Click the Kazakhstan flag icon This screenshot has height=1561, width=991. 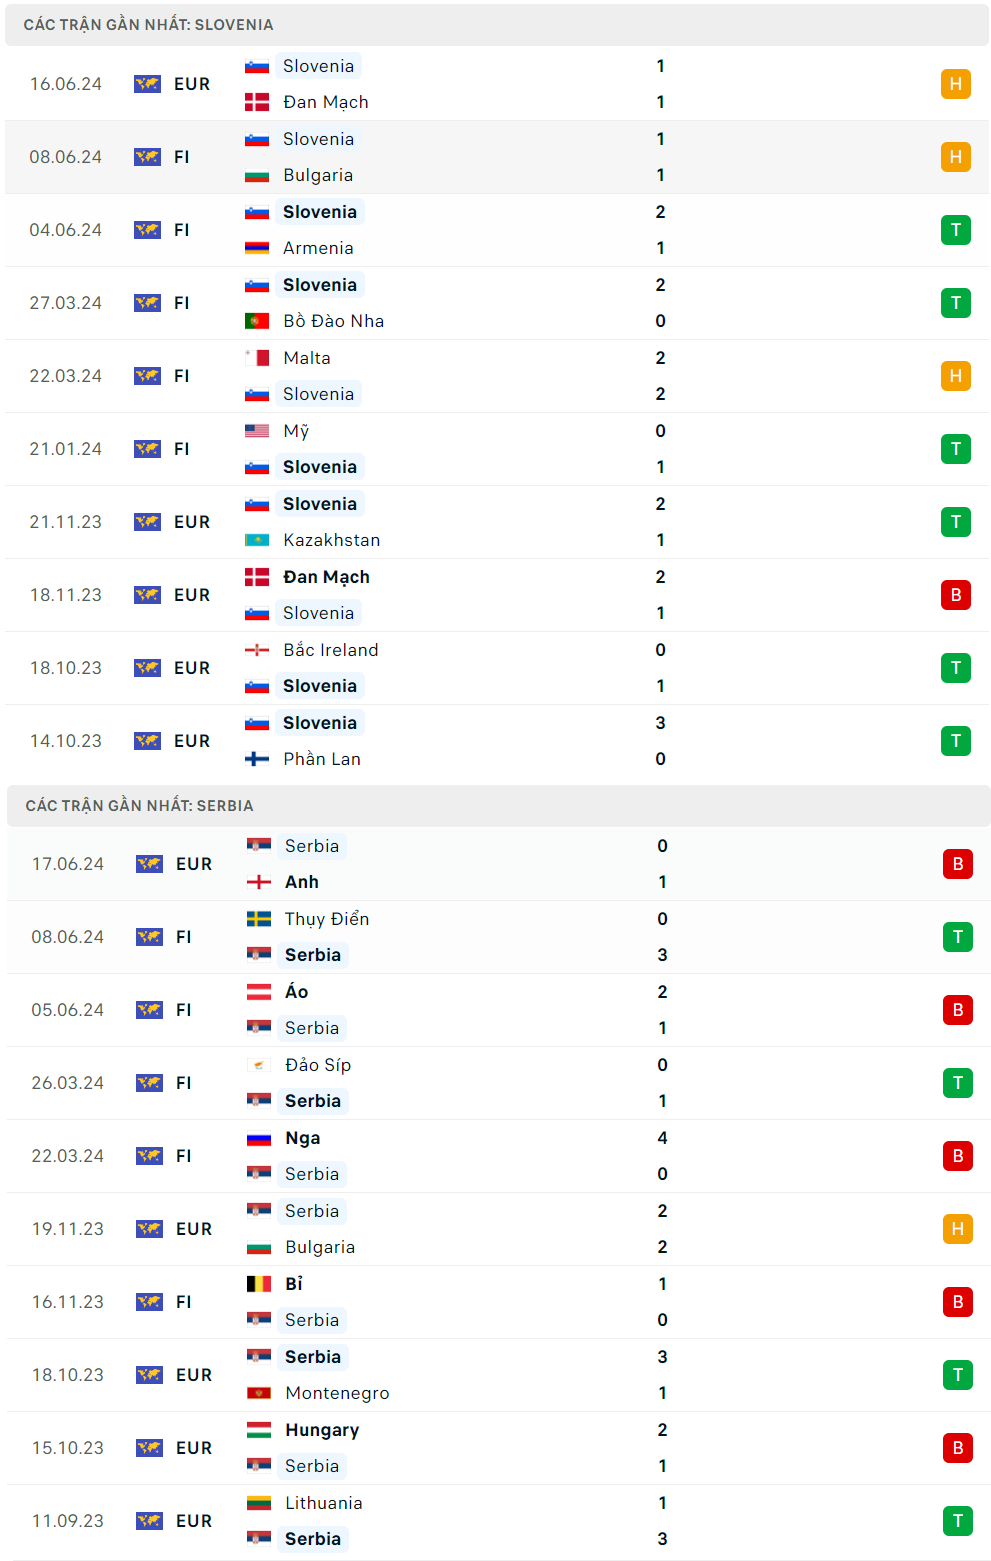tap(257, 540)
